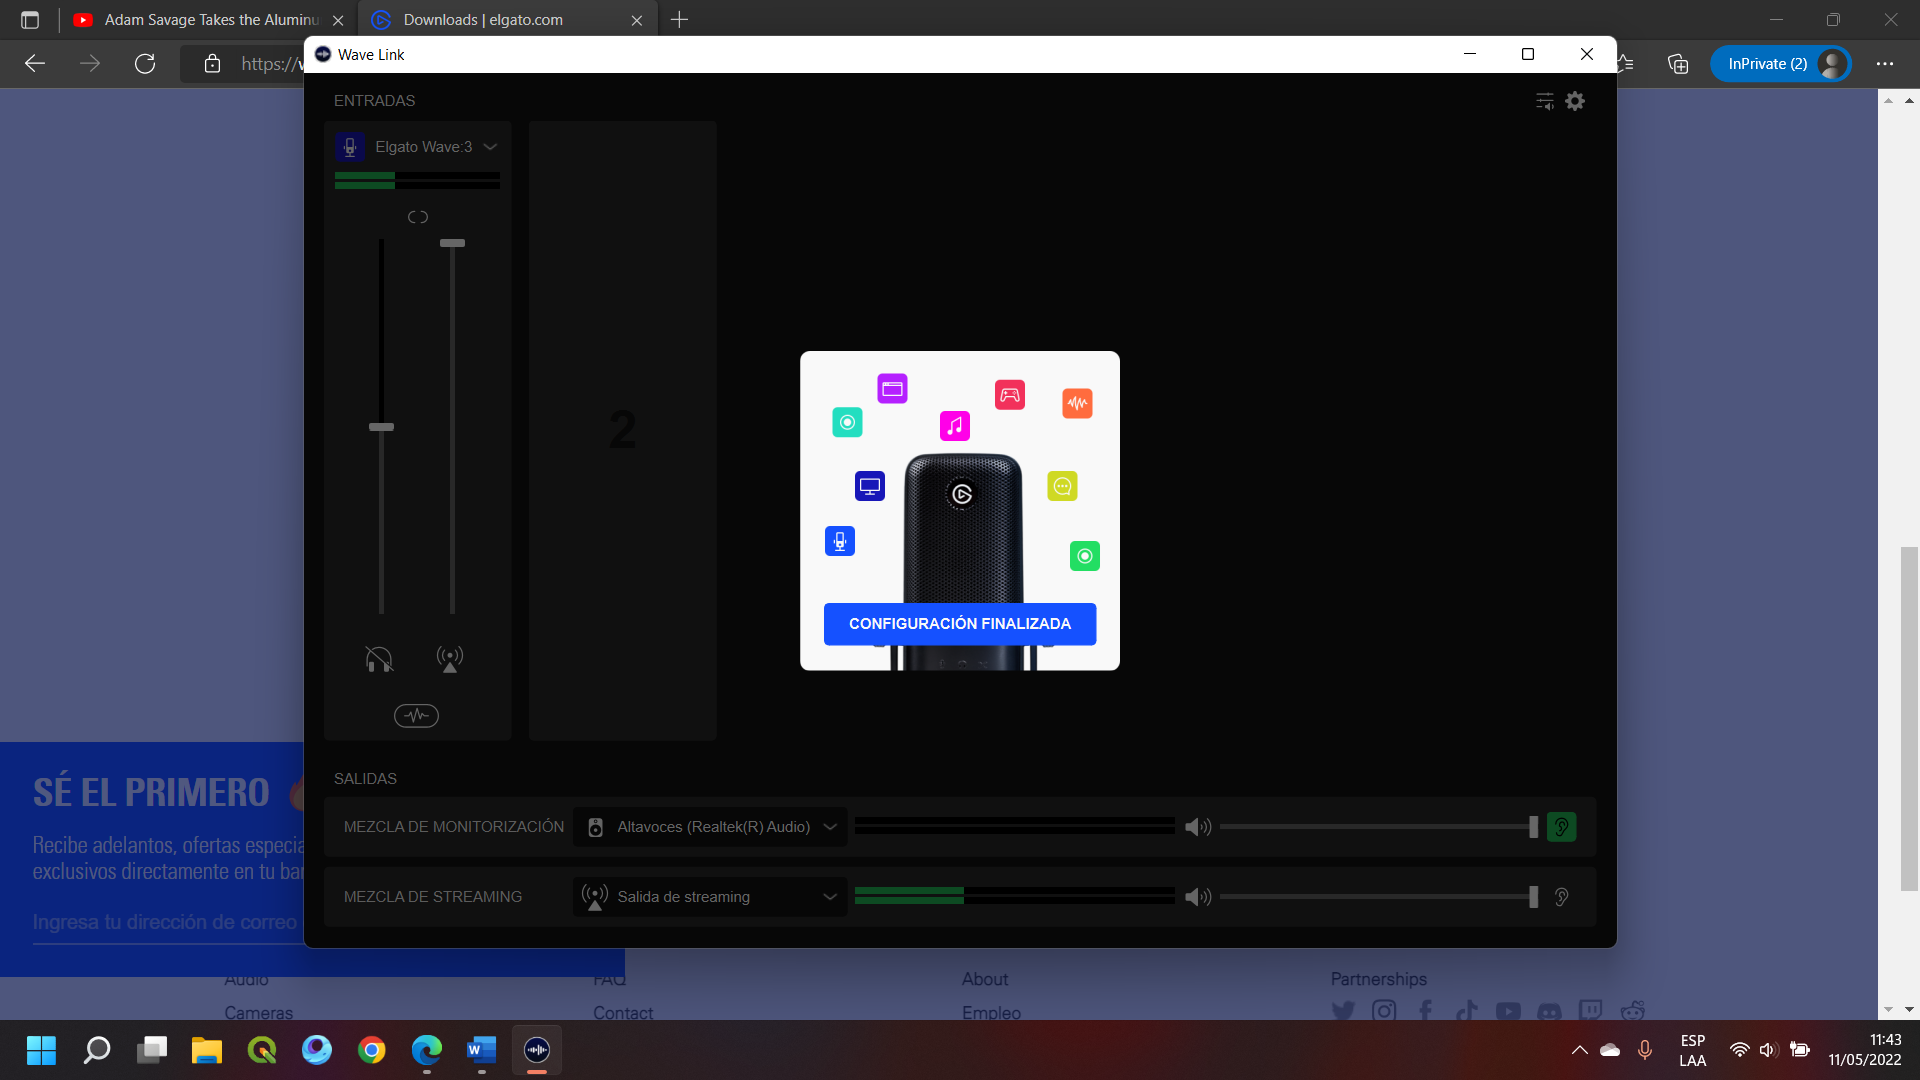Screen dimensions: 1920x1080
Task: Open InPrivate profile button
Action: pos(1780,64)
